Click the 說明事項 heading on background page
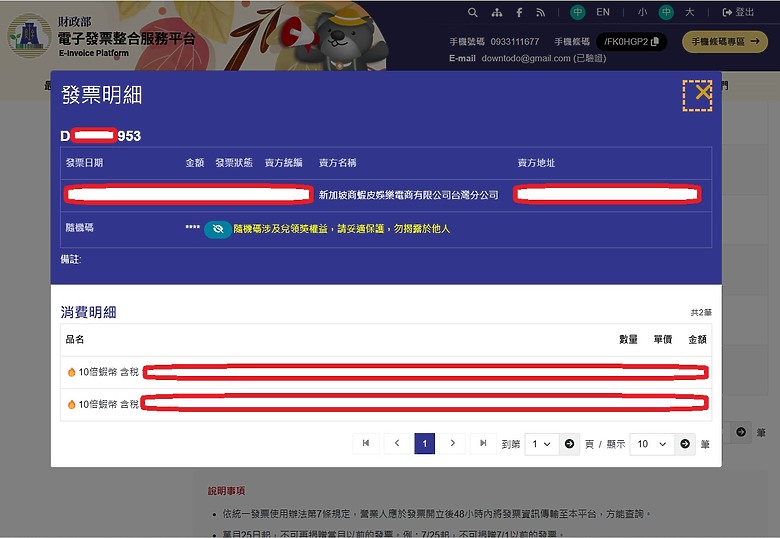Image resolution: width=780 pixels, height=538 pixels. (x=226, y=491)
